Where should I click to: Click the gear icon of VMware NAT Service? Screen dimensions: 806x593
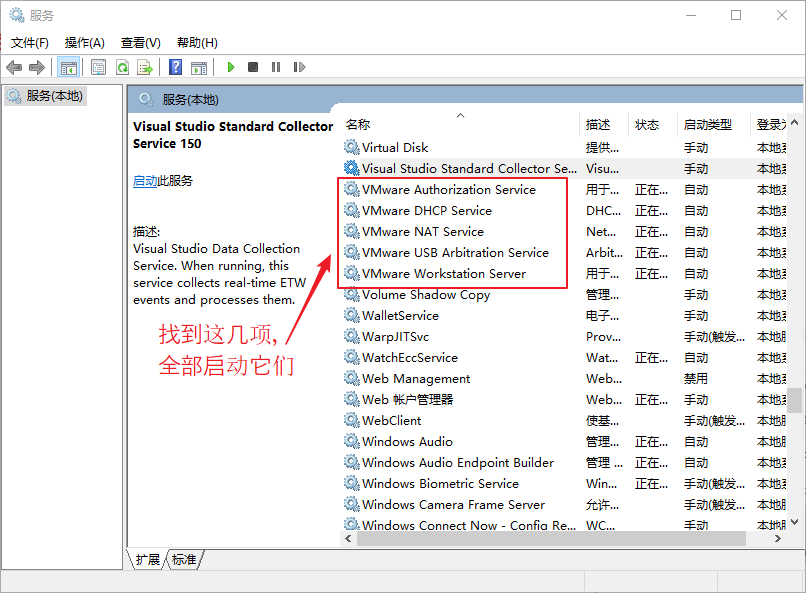coord(352,232)
